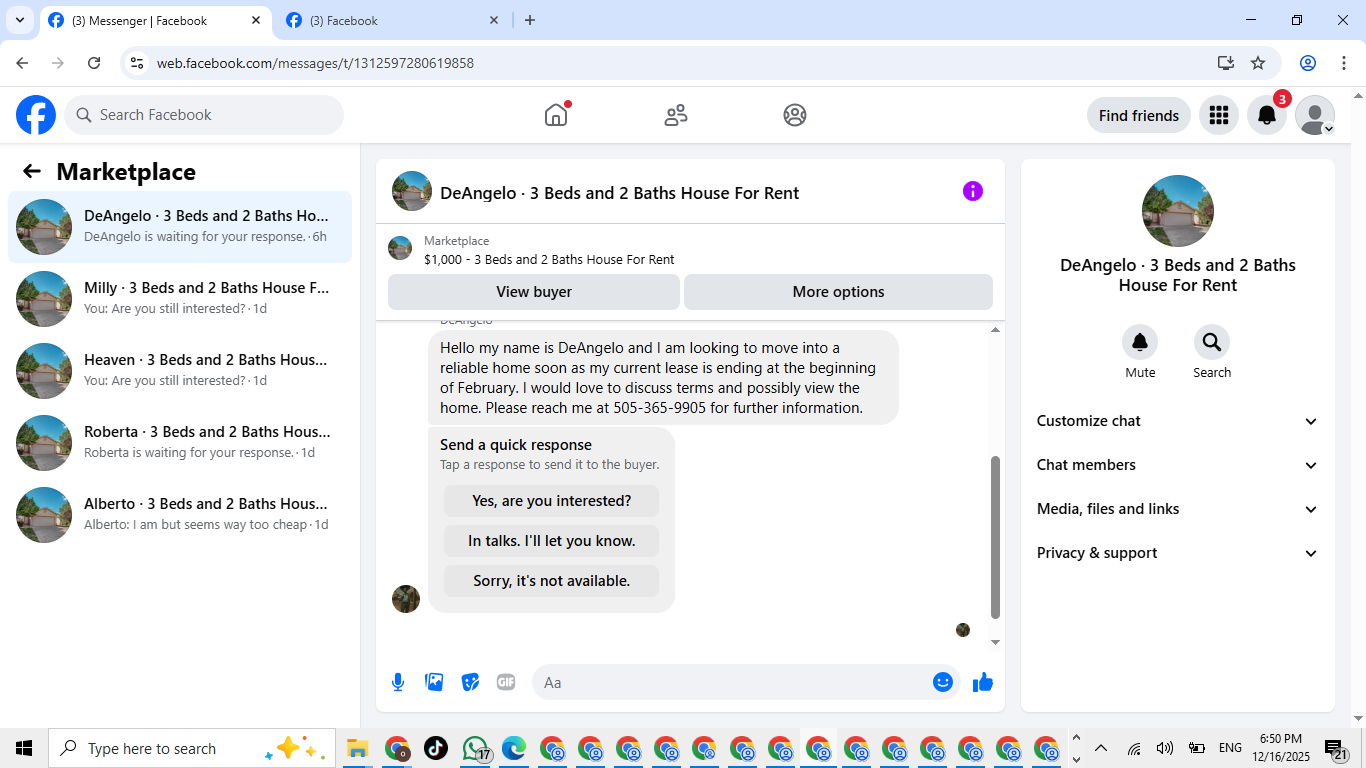Attach a file with the photo icon
Image resolution: width=1366 pixels, height=768 pixels.
point(434,682)
